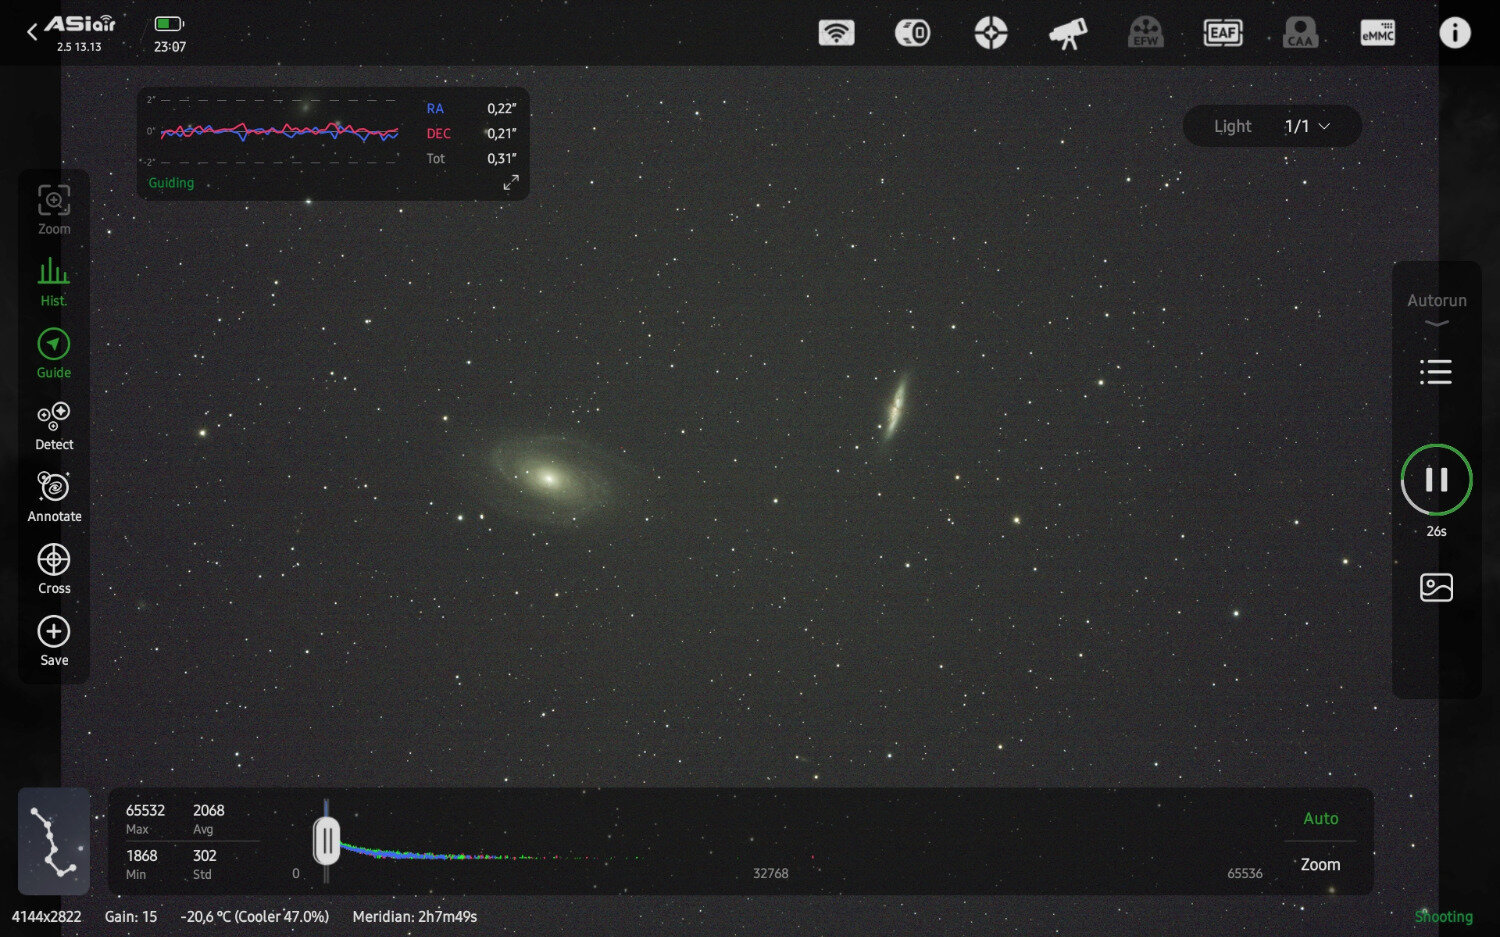Open the Wi-Fi settings icon
Screen dimensions: 1500x937
(836, 33)
